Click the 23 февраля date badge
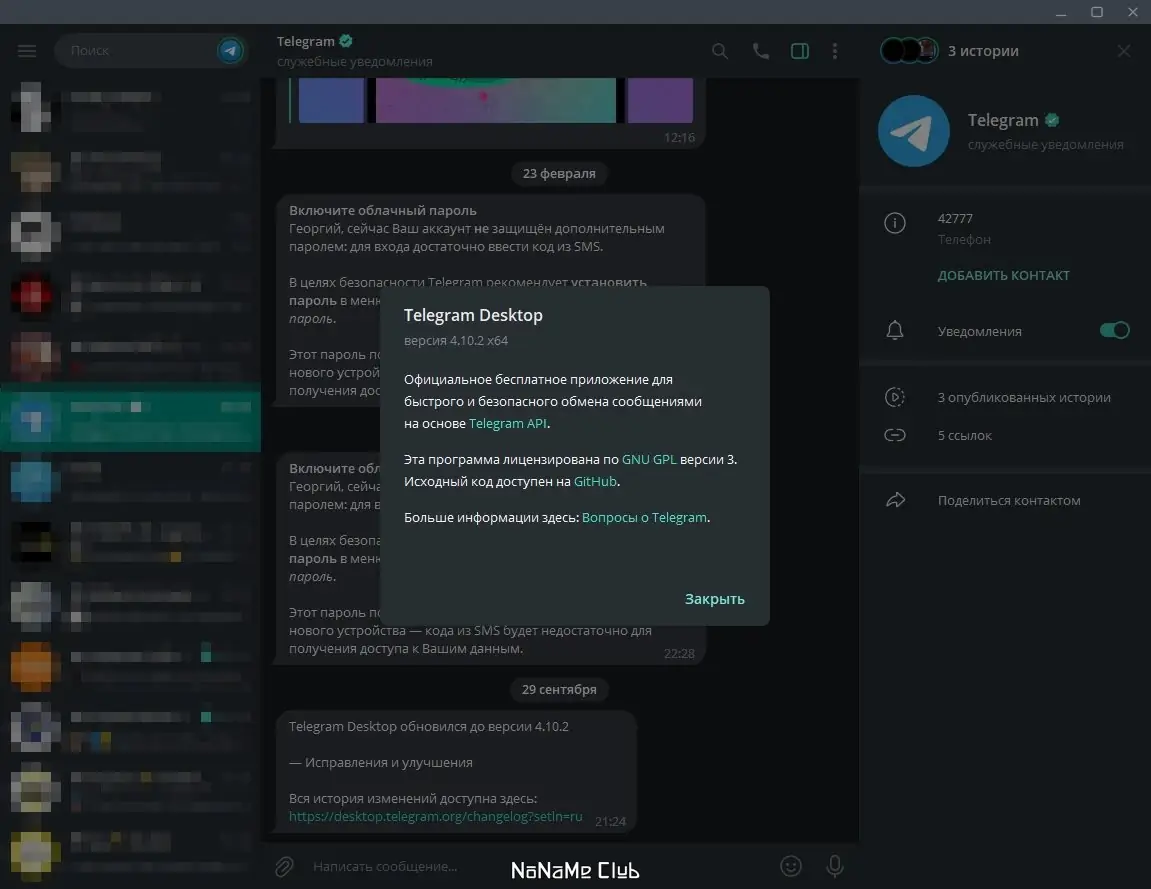Screen dimensions: 1151x889 [x=559, y=174]
